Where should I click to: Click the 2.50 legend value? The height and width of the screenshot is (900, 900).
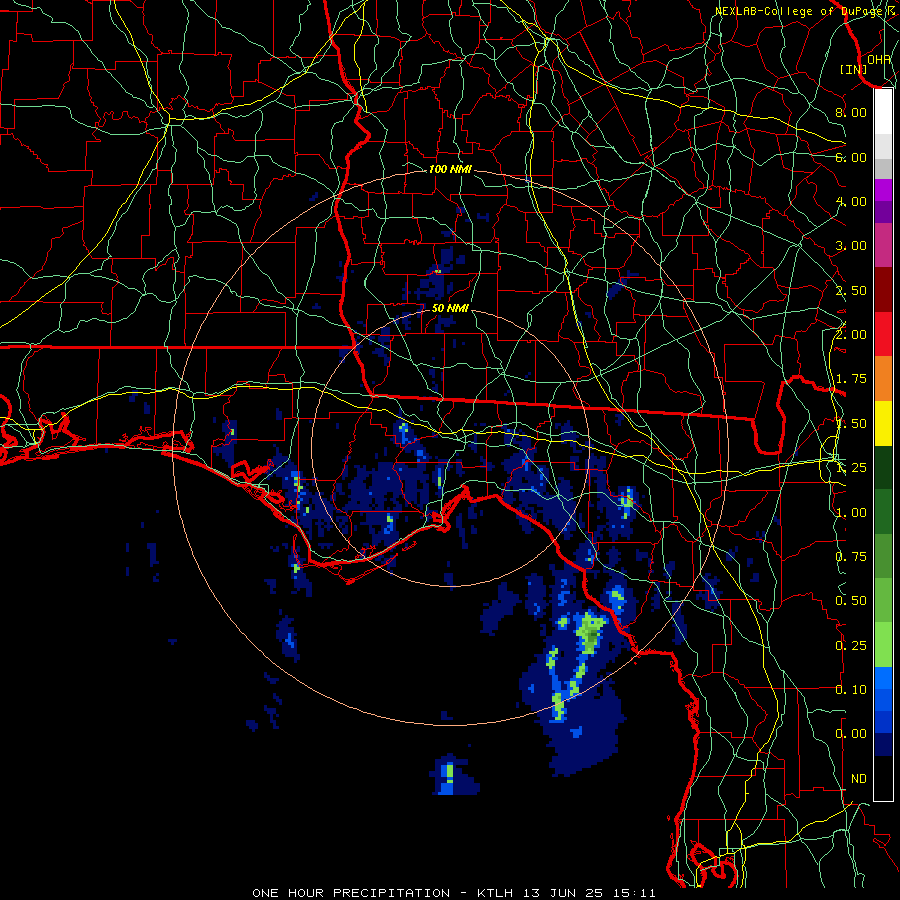coord(851,290)
